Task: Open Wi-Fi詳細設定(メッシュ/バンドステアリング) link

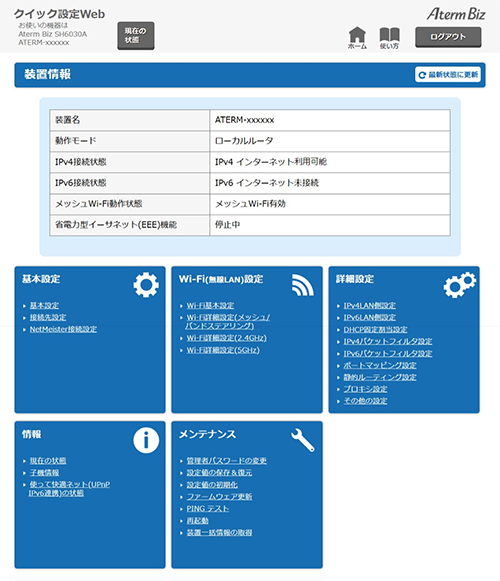Action: coord(228,321)
